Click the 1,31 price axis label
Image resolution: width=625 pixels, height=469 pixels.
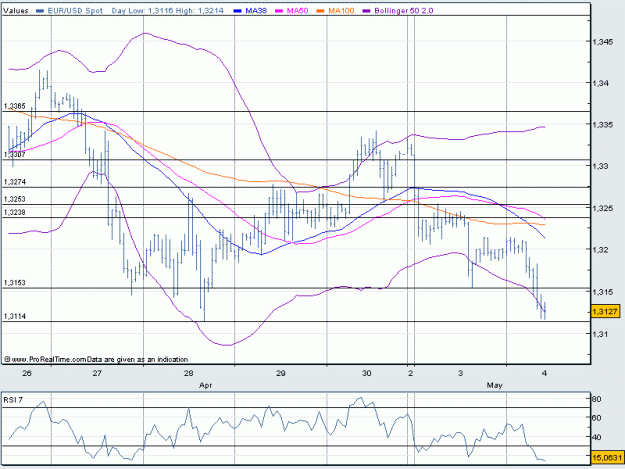click(x=601, y=334)
